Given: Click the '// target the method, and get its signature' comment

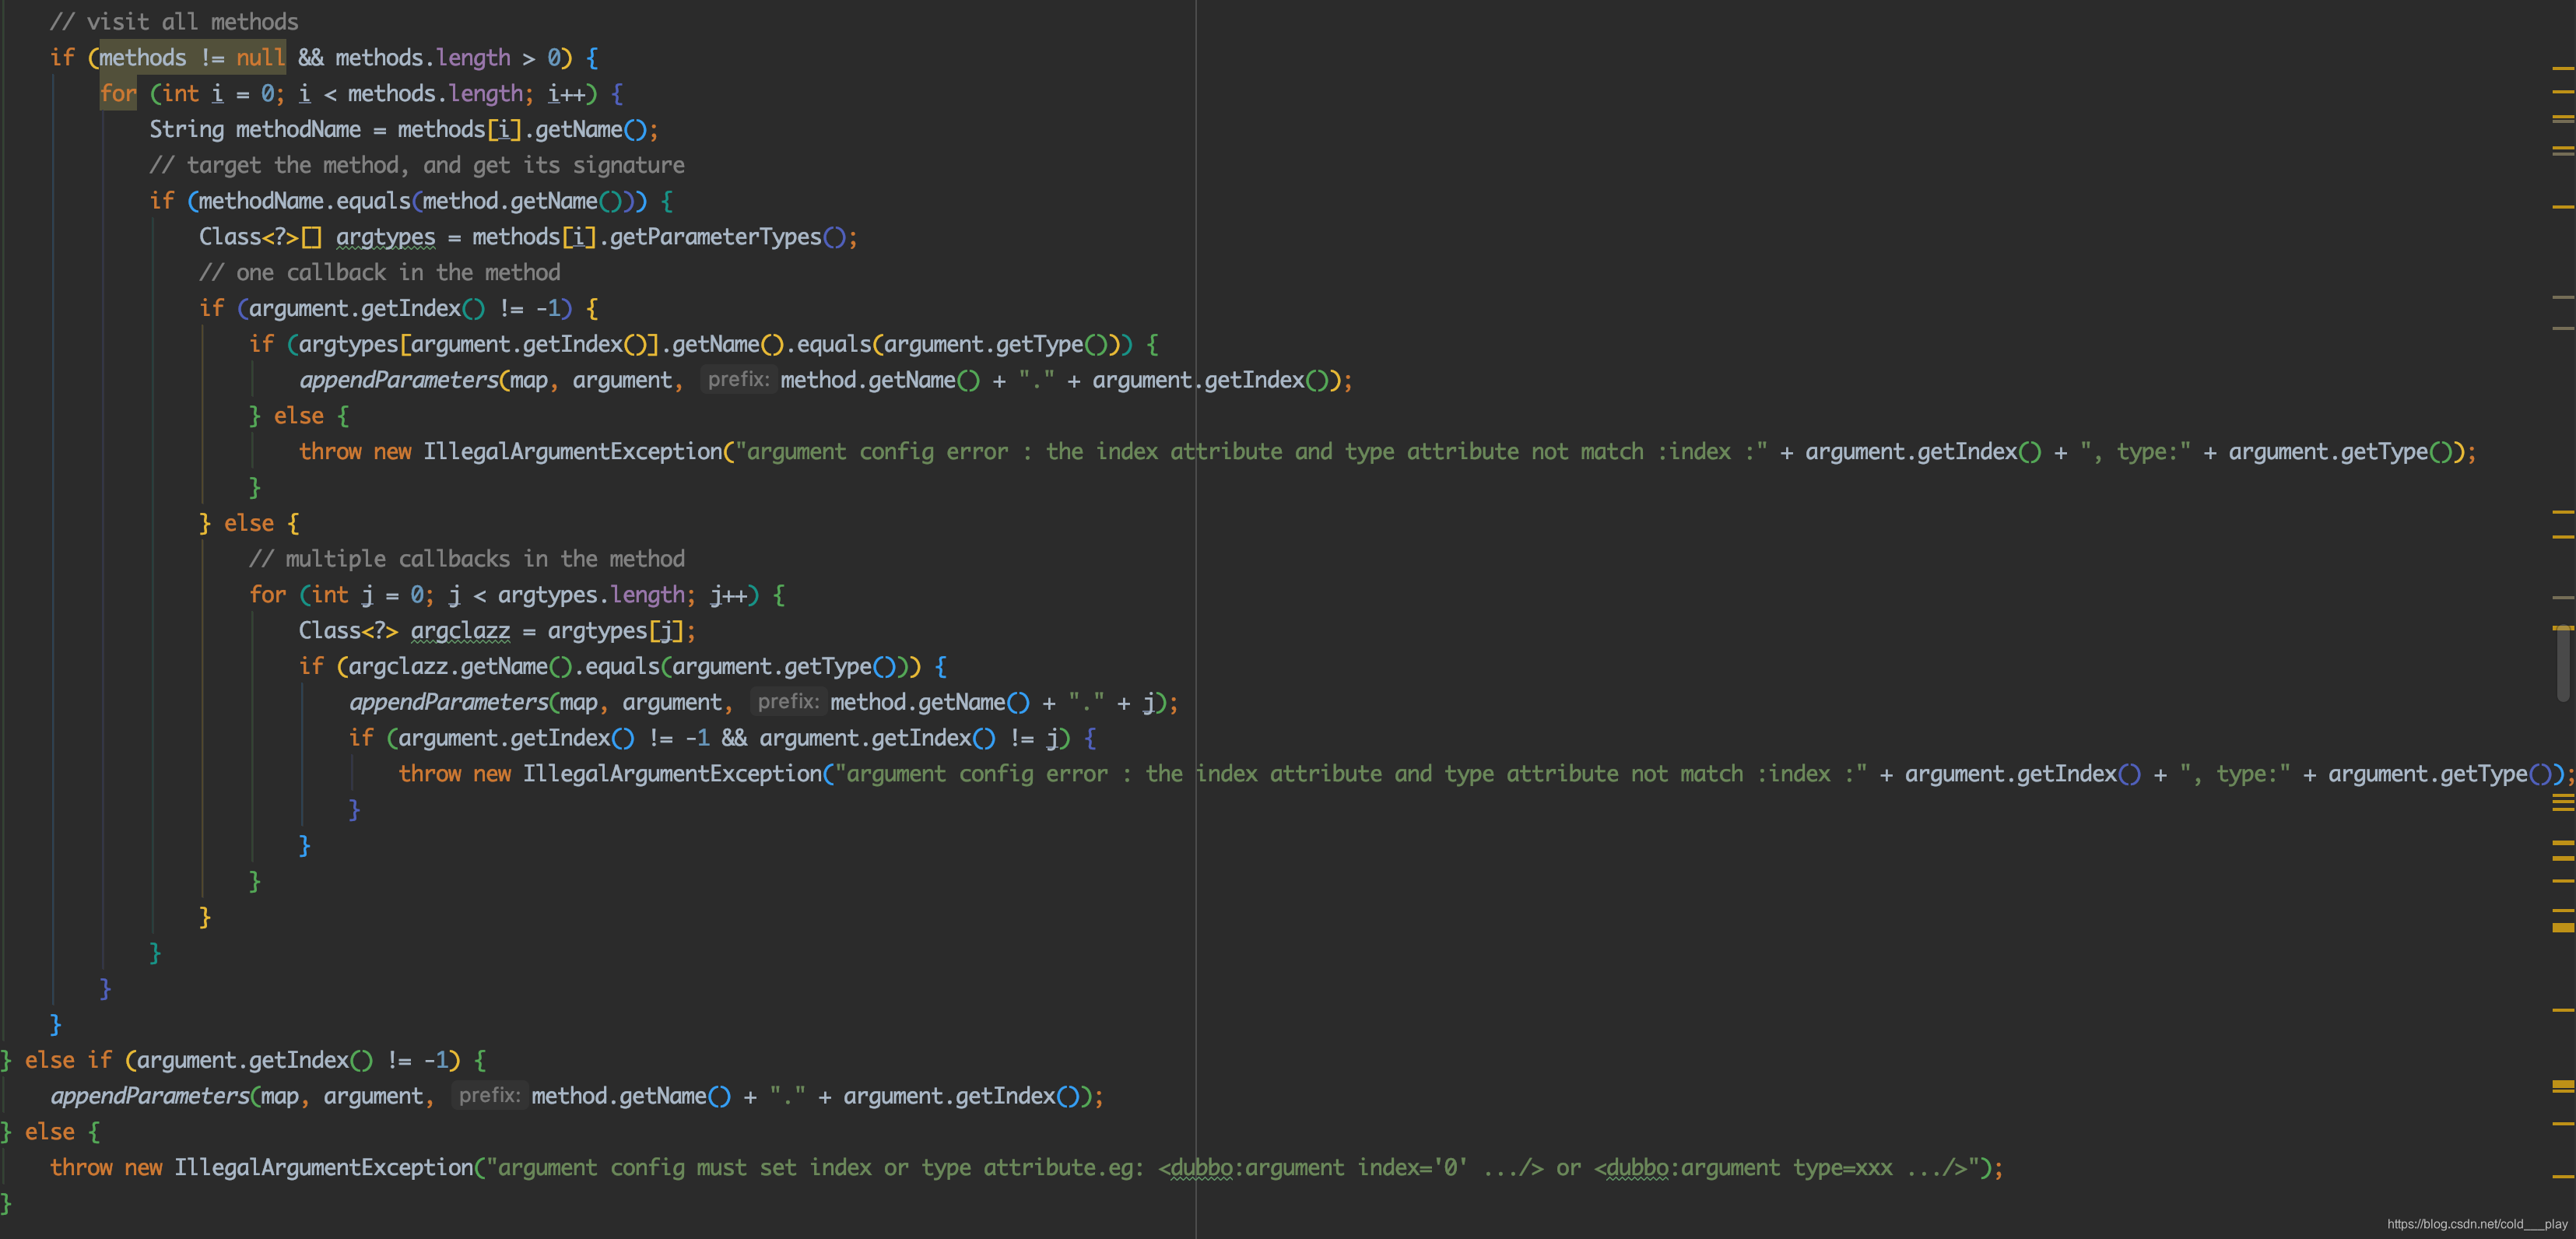Looking at the screenshot, I should [x=417, y=165].
